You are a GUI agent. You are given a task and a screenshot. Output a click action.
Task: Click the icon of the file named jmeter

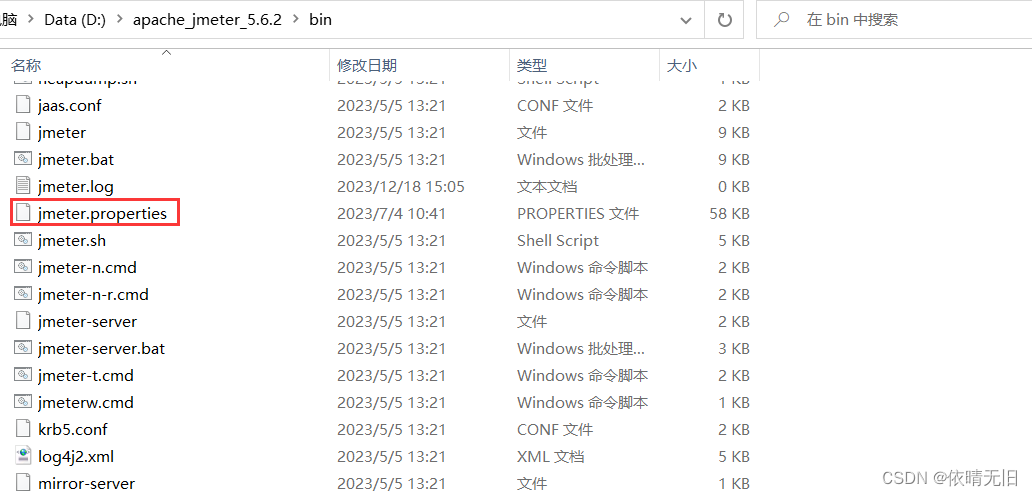(23, 132)
